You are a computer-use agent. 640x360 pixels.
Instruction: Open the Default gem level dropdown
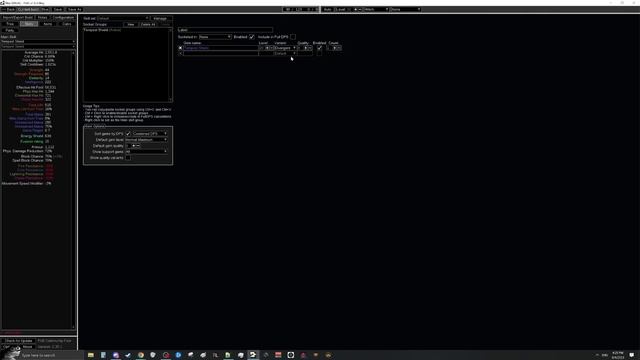click(x=146, y=140)
